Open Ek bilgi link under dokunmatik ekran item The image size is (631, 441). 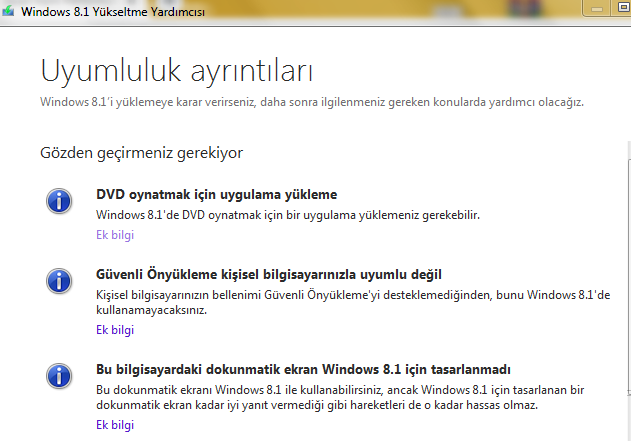[x=115, y=425]
